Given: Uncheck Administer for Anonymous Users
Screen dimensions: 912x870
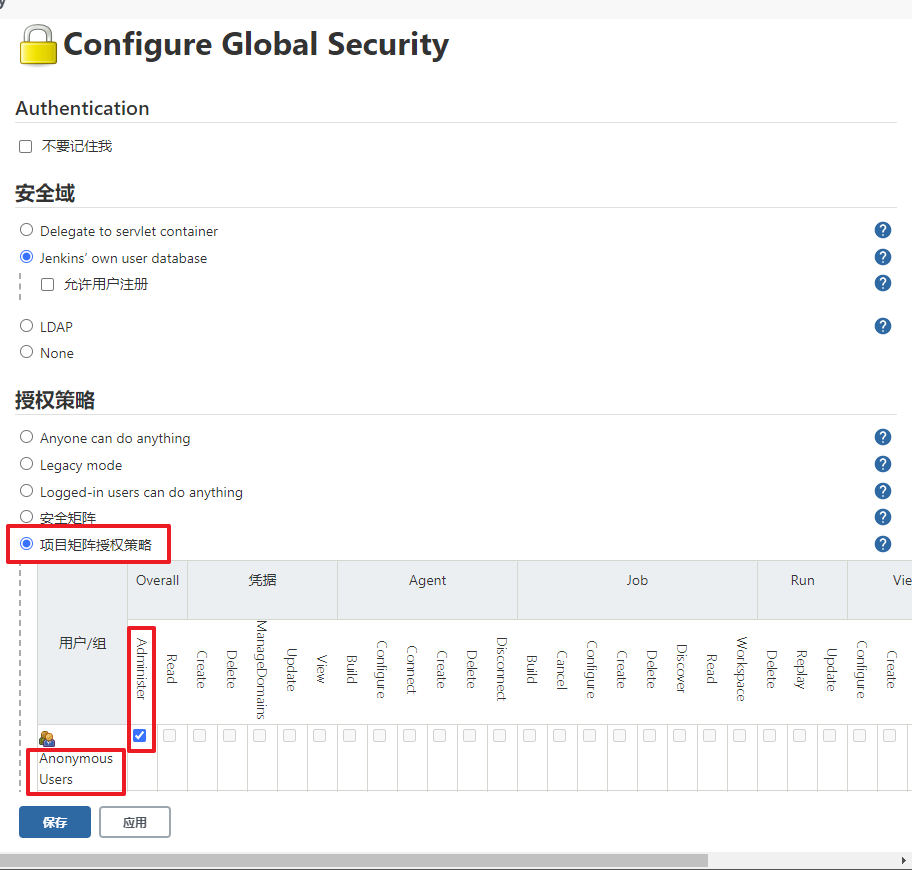Looking at the screenshot, I should [140, 736].
